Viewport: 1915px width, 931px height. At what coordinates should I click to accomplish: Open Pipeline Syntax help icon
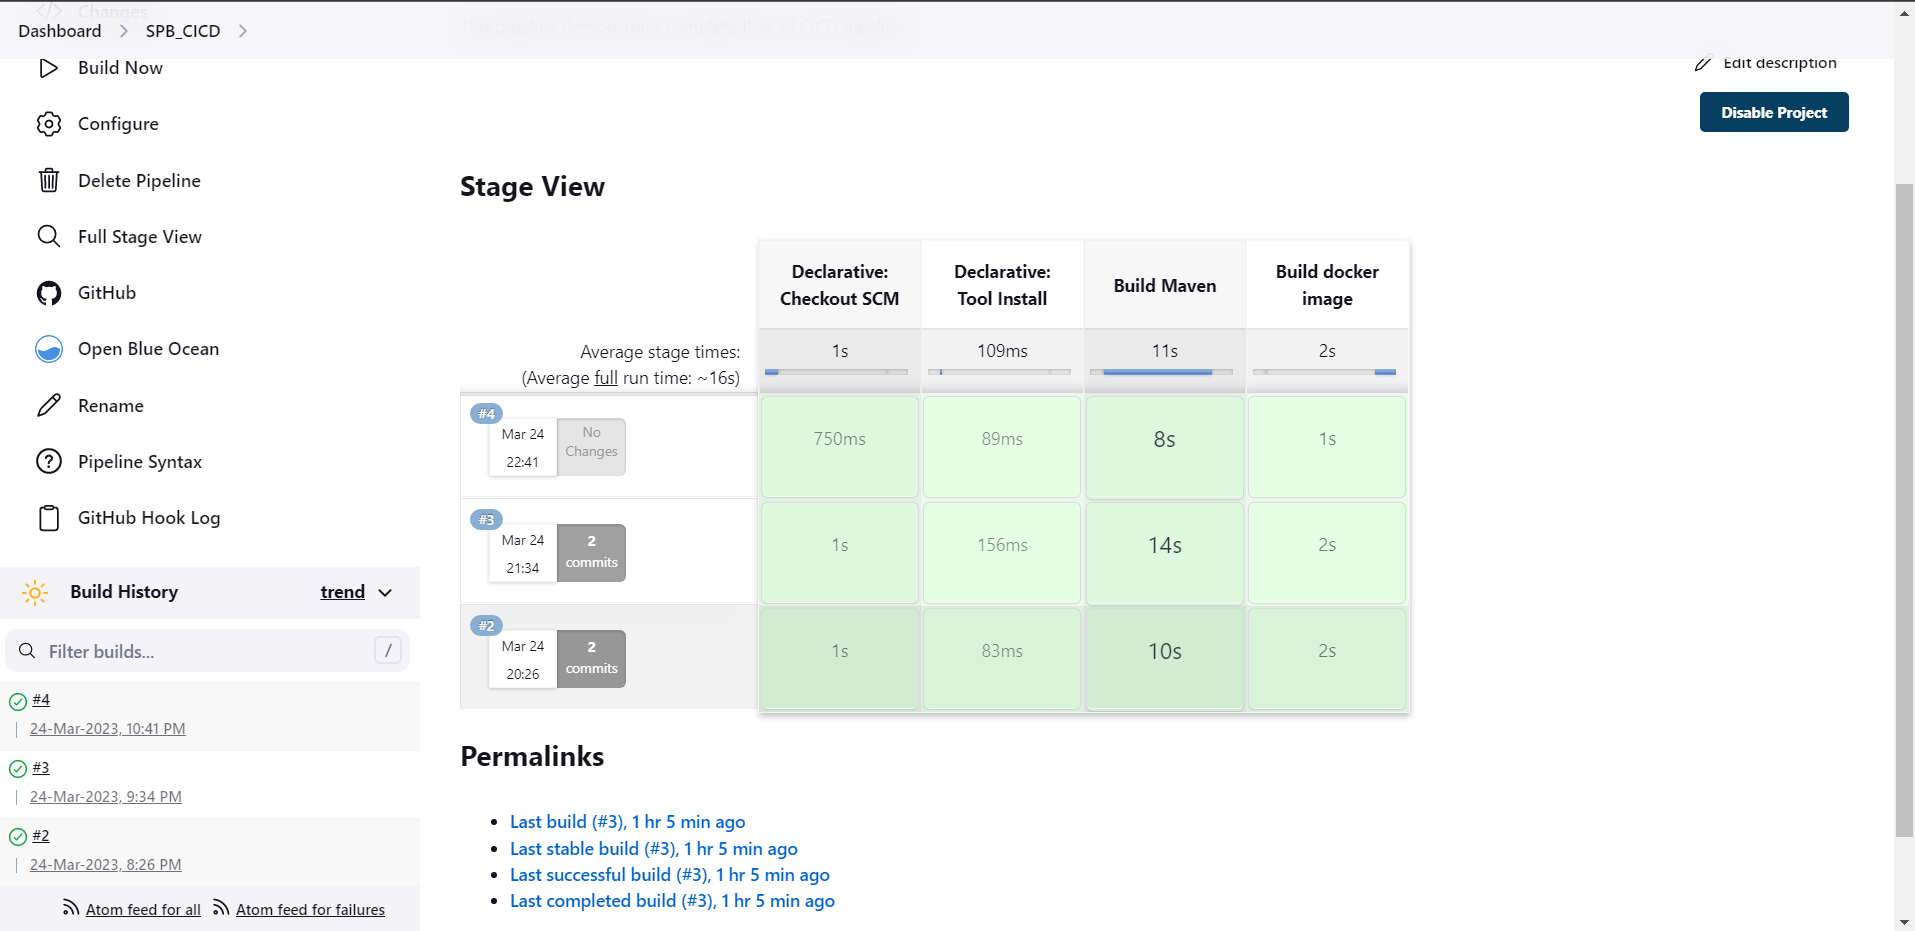[48, 461]
